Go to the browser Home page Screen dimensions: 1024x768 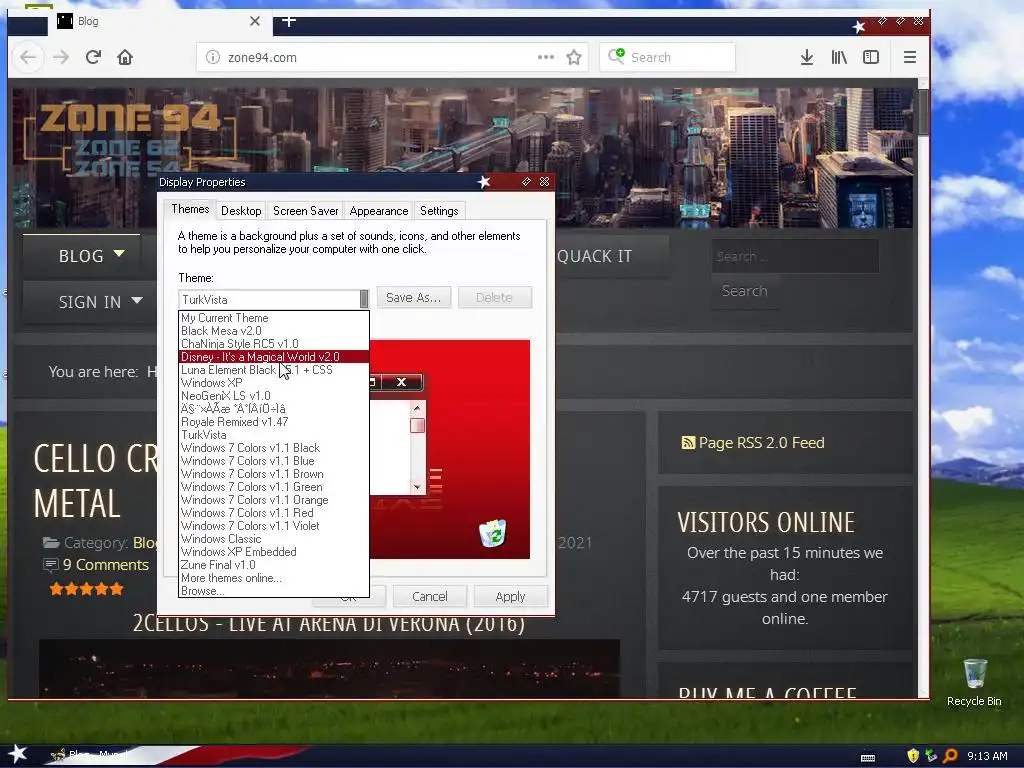(x=125, y=57)
